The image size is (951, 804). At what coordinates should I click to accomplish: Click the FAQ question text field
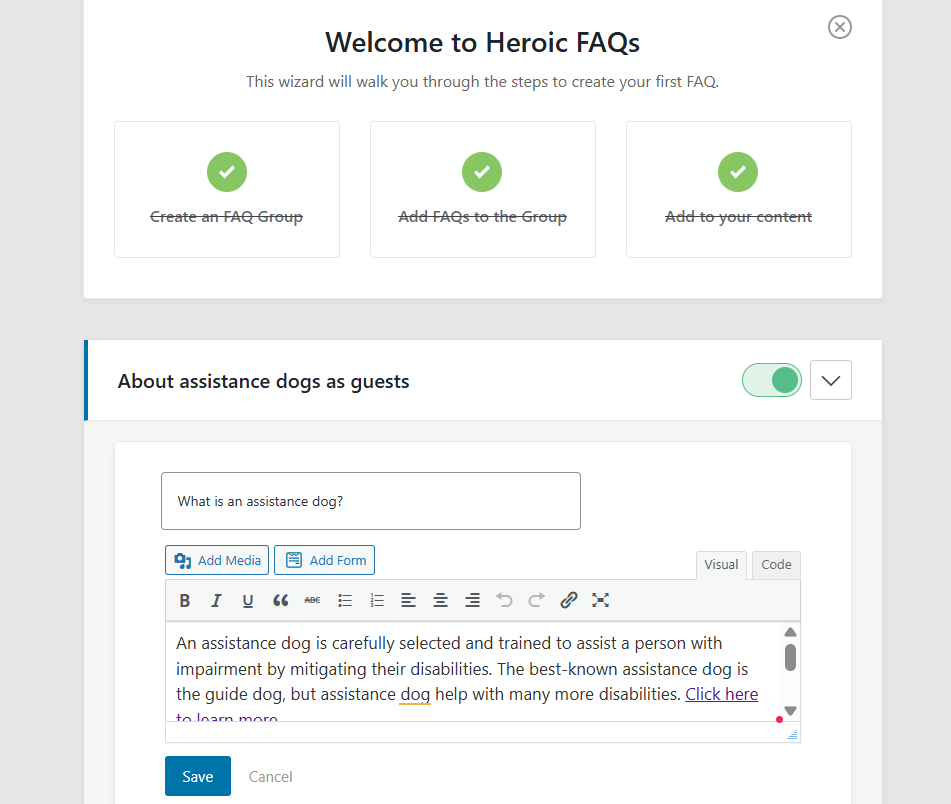tap(370, 501)
